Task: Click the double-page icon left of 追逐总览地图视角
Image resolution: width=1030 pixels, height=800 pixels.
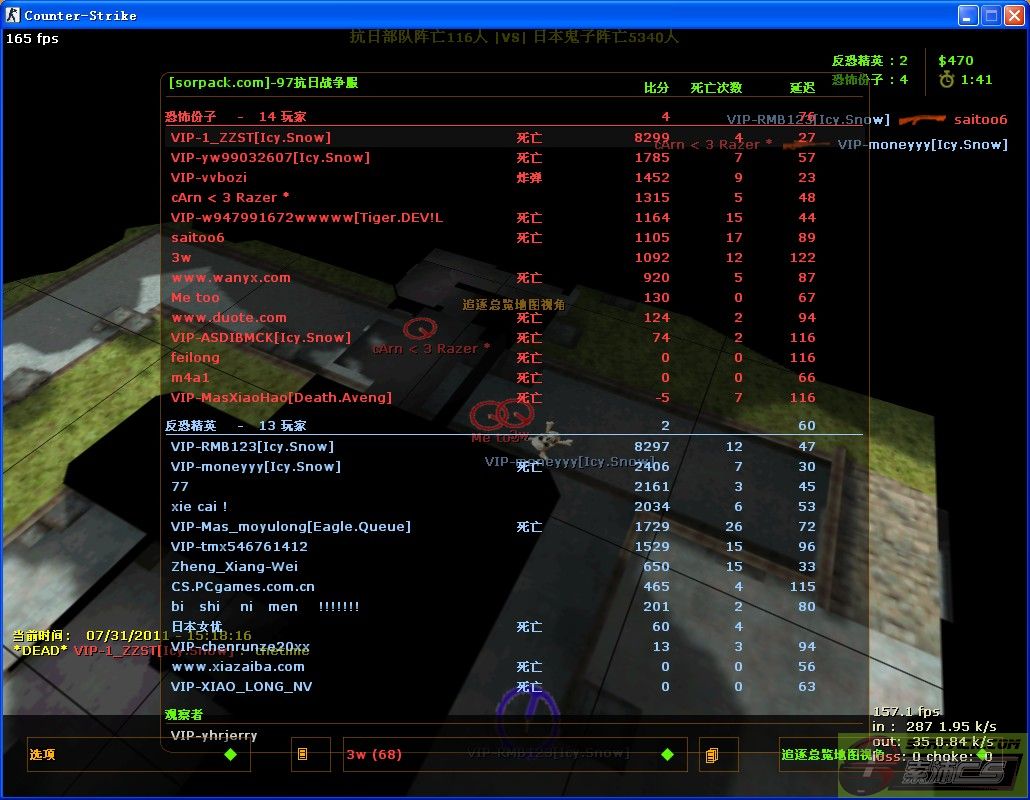Action: pos(711,755)
